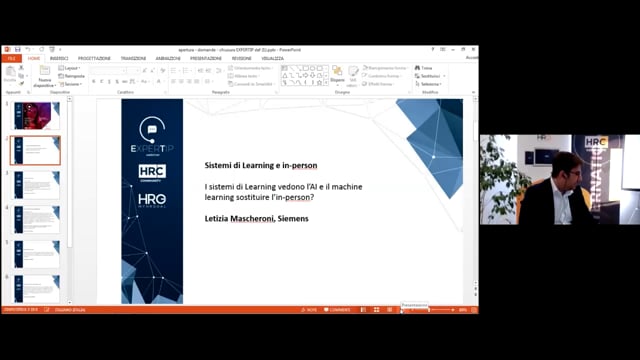640x360 pixels.
Task: Click the Save icon in quick access toolbar
Action: (x=18, y=49)
